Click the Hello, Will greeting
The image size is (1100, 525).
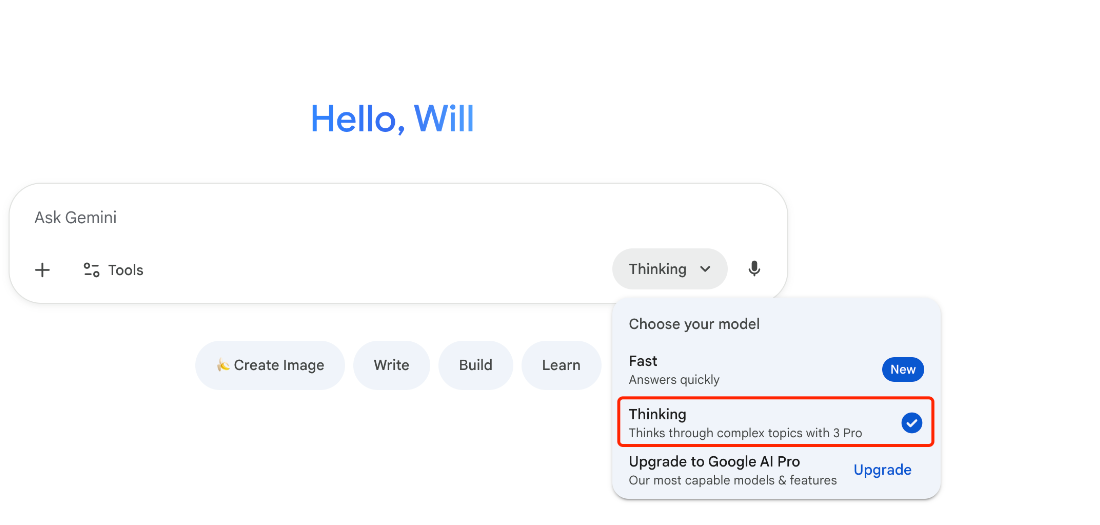coord(392,119)
